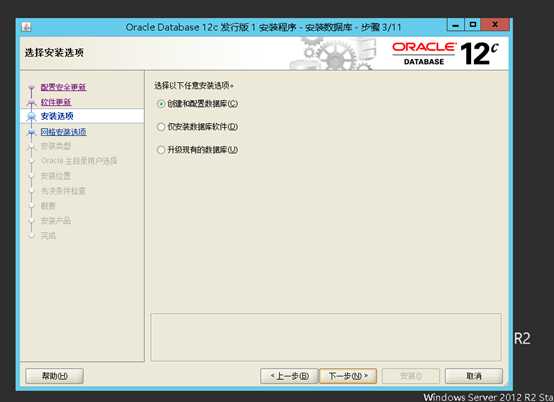Select 升级现有的数据库 radio option
The image size is (554, 402).
[197, 150]
